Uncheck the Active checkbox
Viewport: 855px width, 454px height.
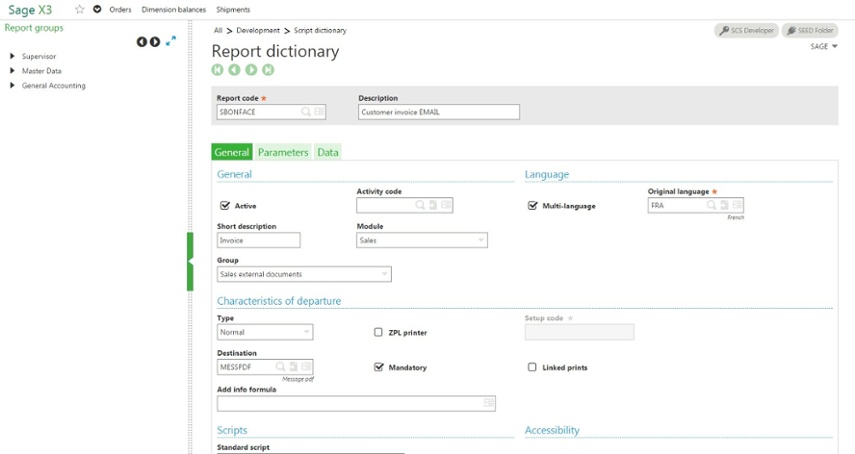tap(225, 206)
